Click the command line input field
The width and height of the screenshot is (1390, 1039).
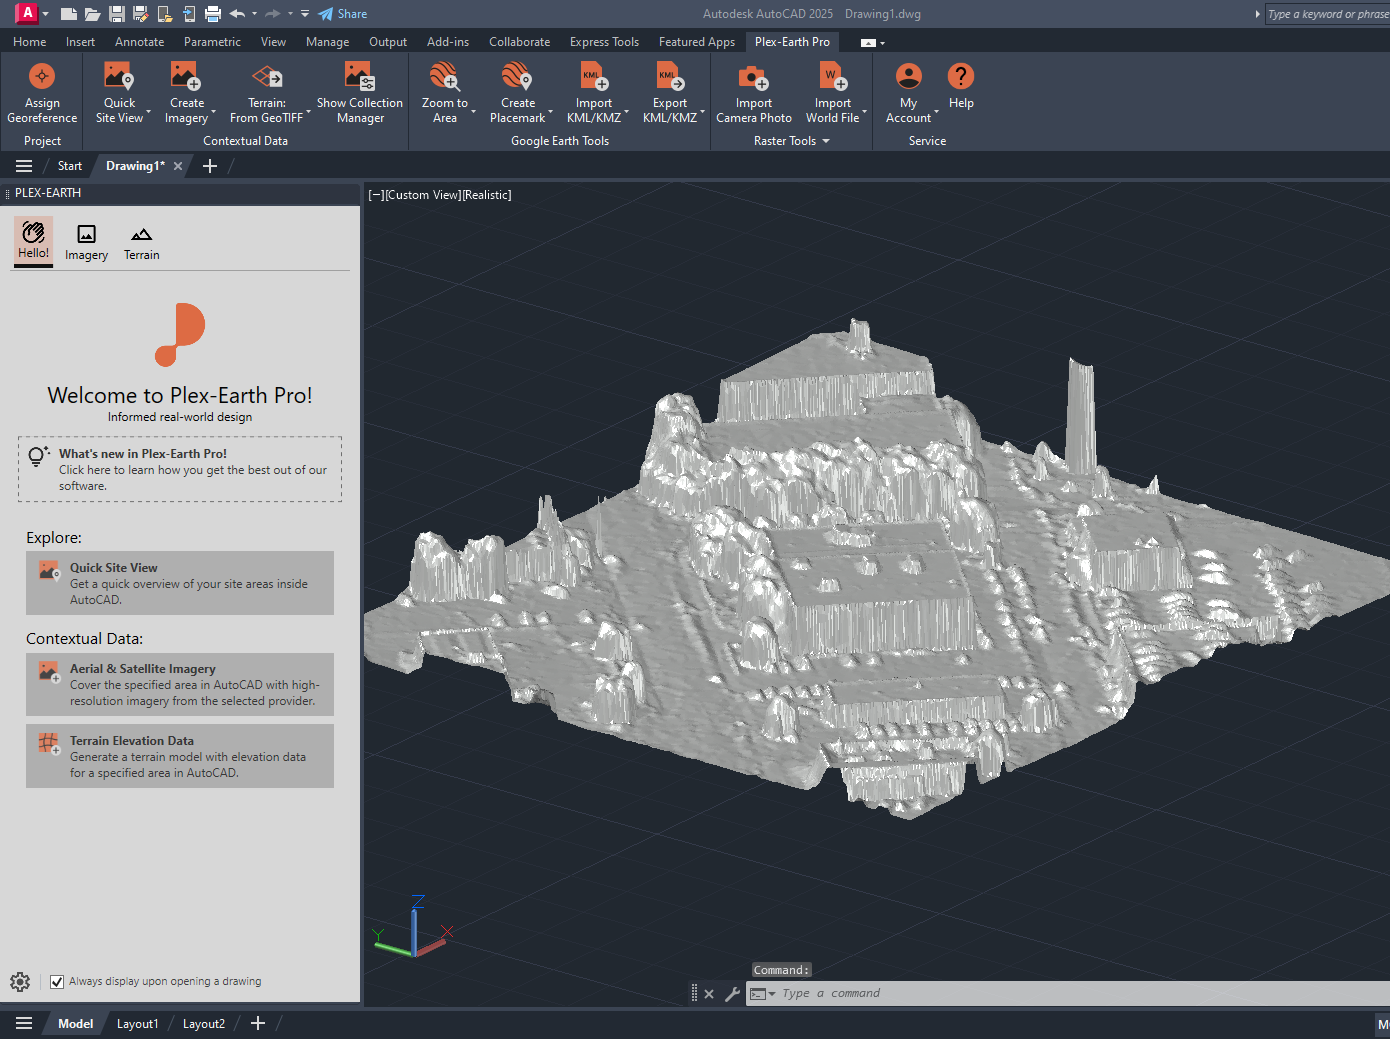point(1084,993)
